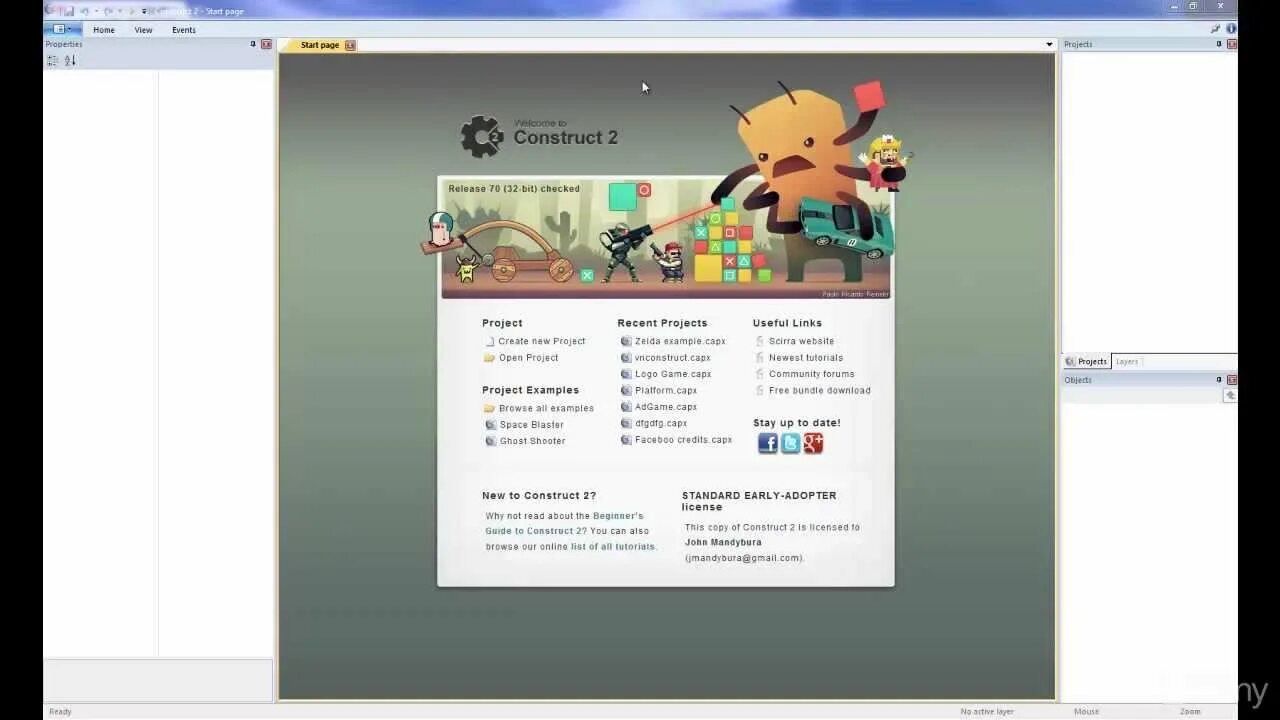Click the Facebook icon
This screenshot has height=720, width=1280.
[x=767, y=443]
